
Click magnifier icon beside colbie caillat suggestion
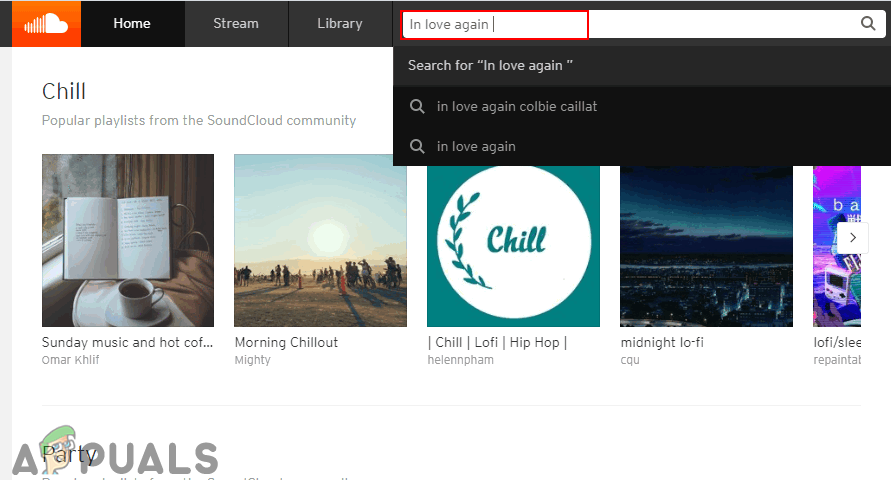tap(418, 106)
